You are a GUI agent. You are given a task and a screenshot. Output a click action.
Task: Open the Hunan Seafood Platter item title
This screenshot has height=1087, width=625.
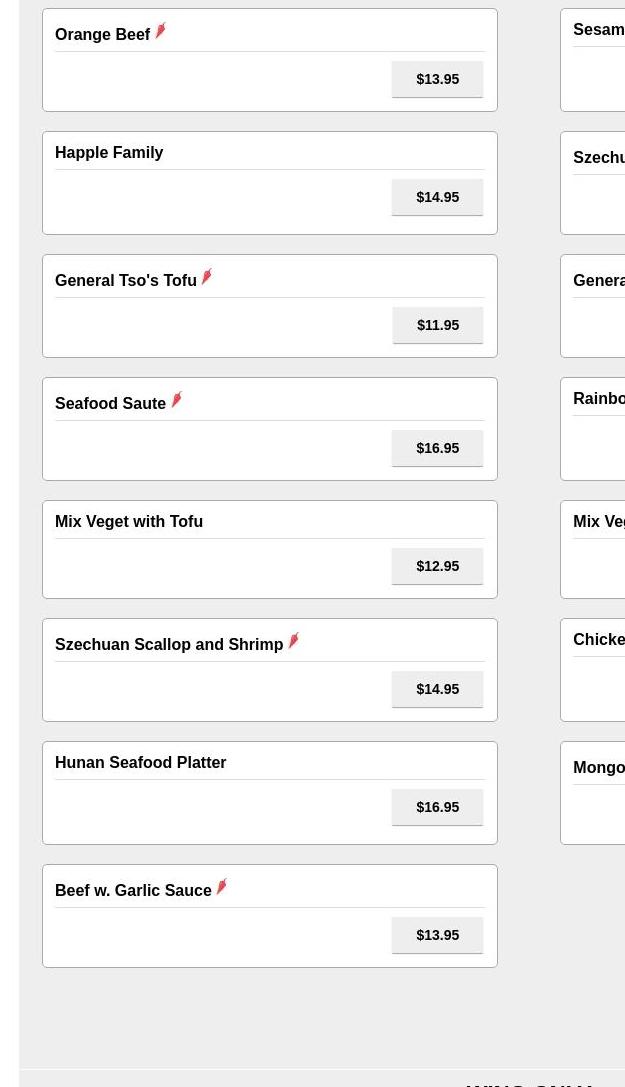[141, 763]
